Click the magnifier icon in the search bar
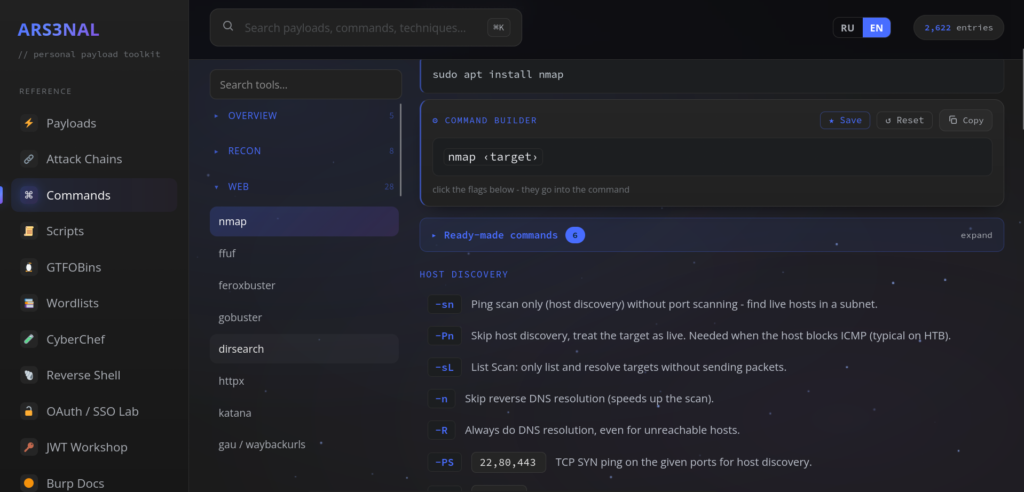 pos(228,27)
